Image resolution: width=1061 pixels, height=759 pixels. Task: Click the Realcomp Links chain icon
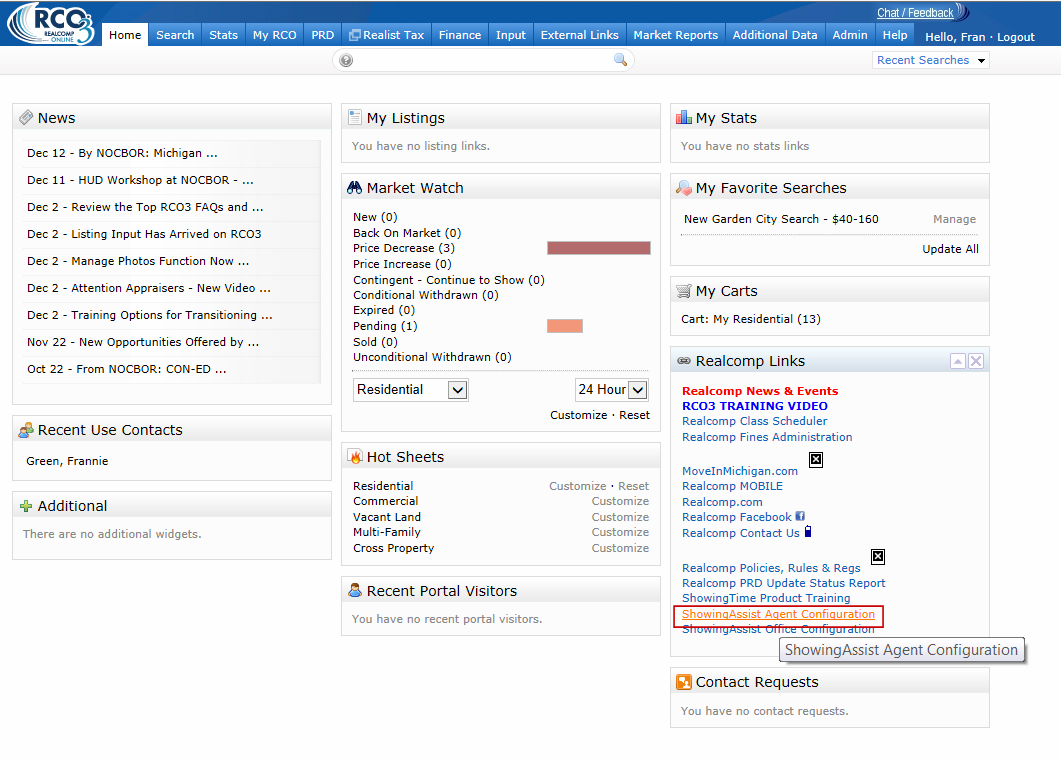(x=683, y=361)
